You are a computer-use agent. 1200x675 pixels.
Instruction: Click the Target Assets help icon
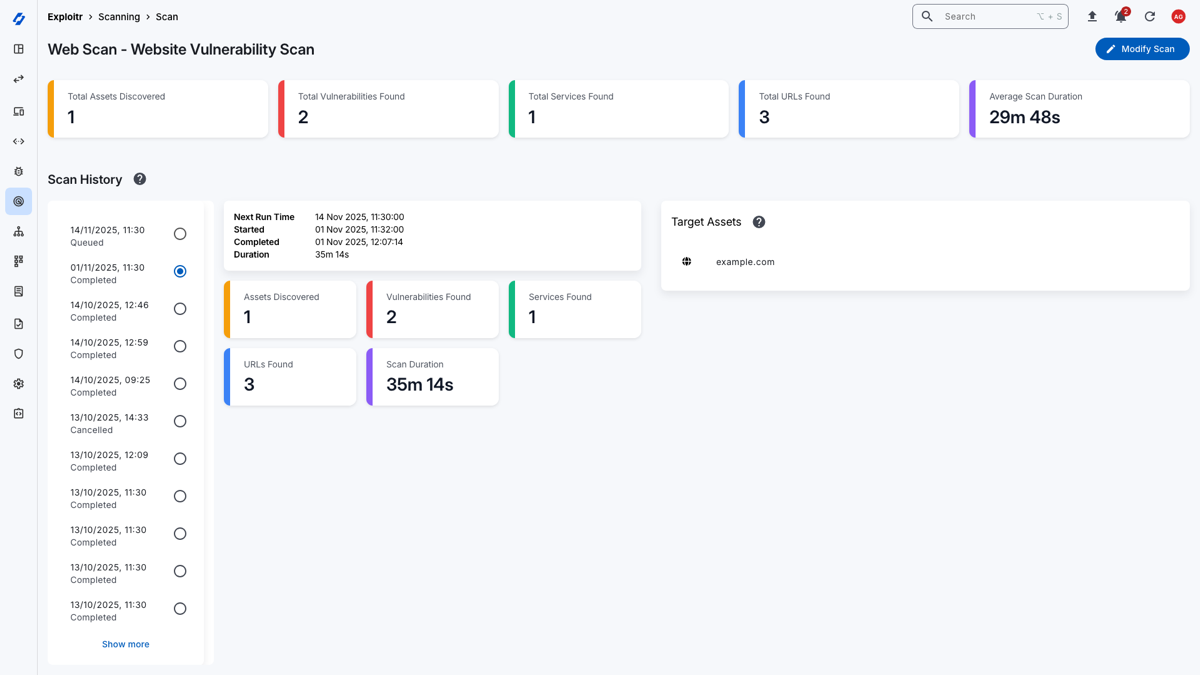coord(759,222)
